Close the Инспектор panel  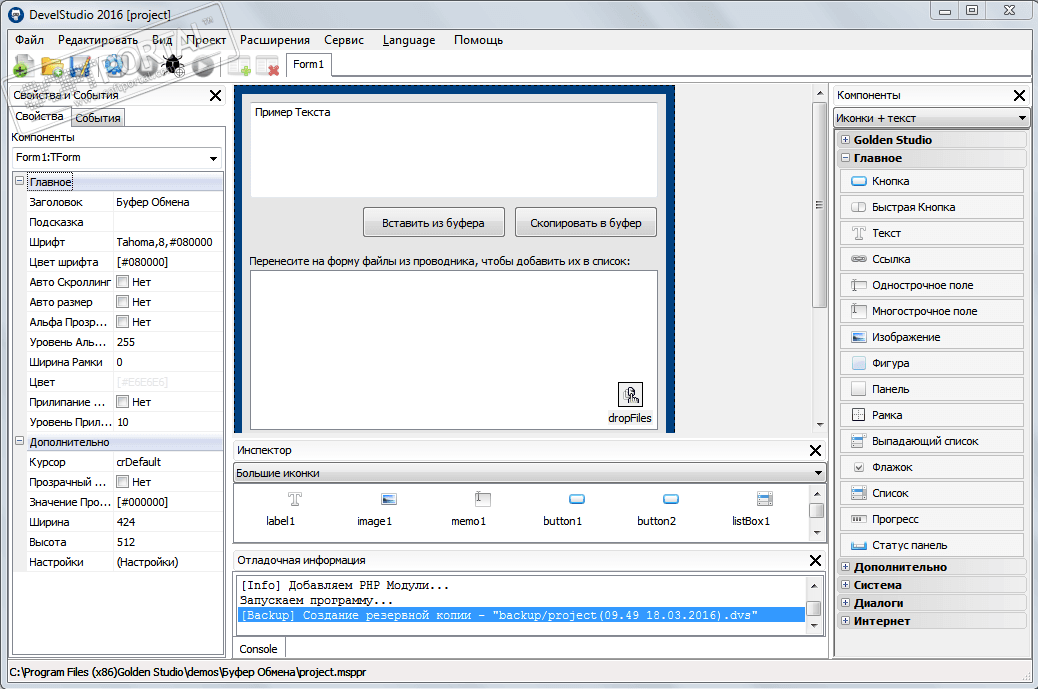816,451
